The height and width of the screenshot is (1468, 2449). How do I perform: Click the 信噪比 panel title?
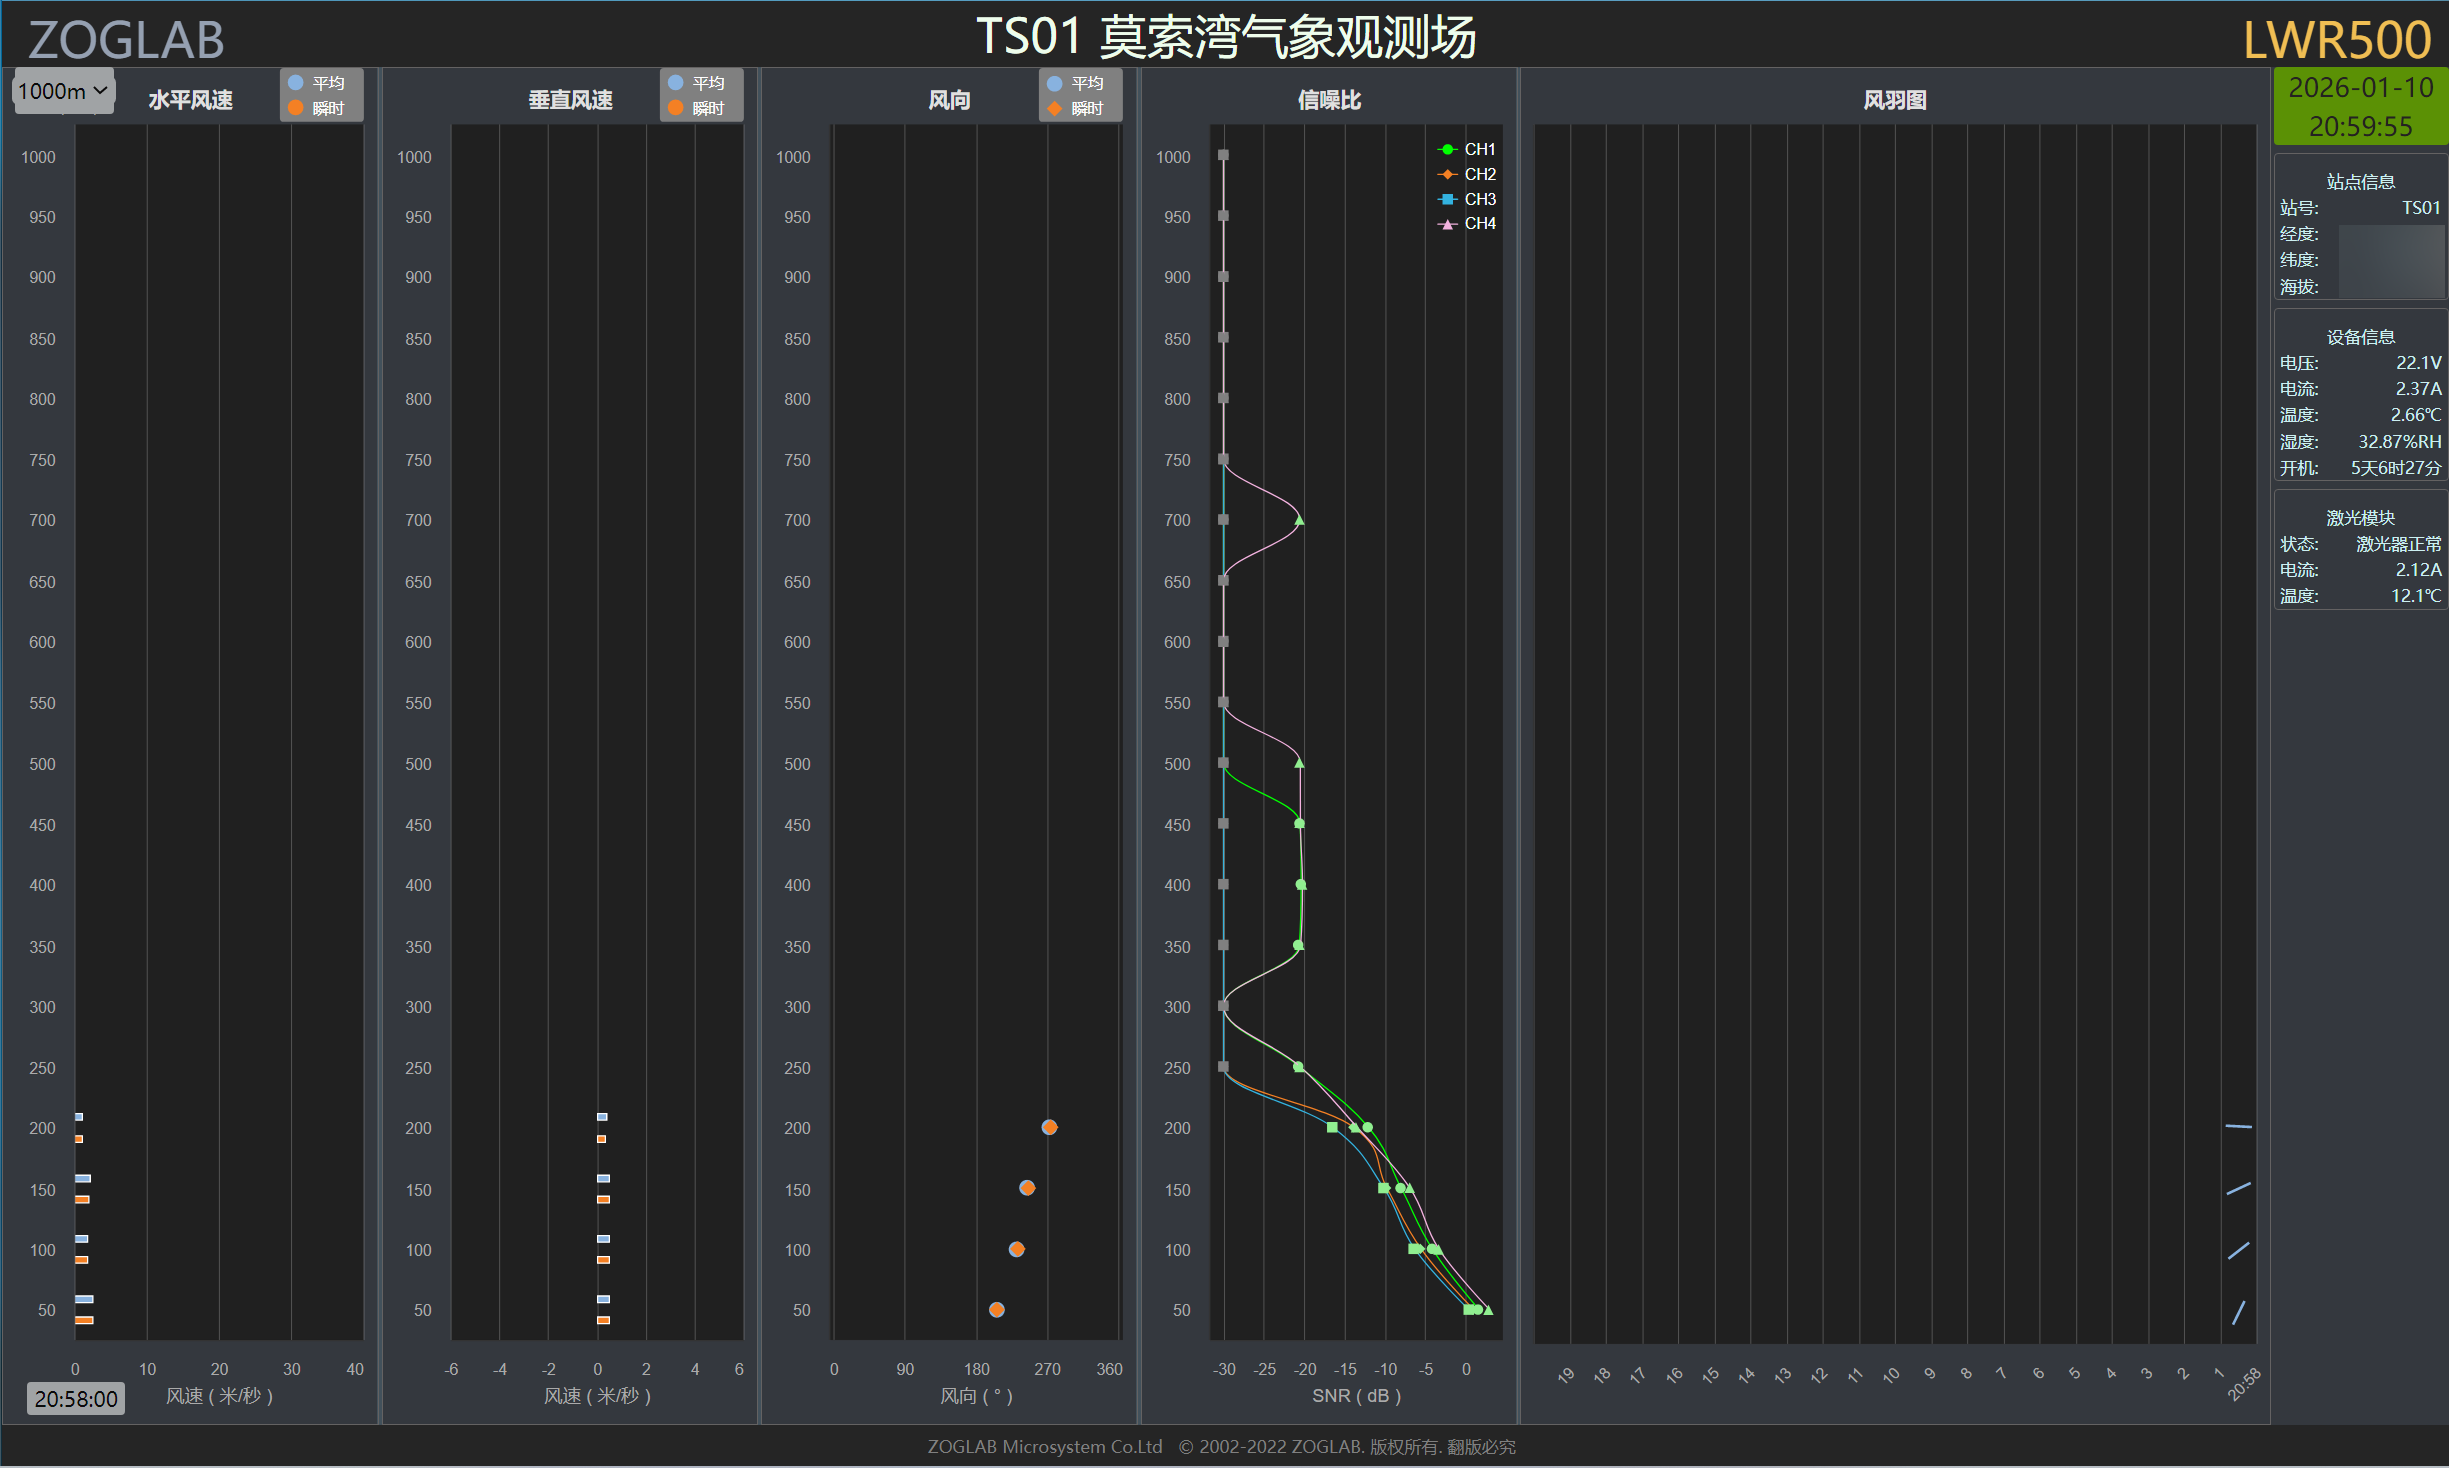tap(1329, 100)
